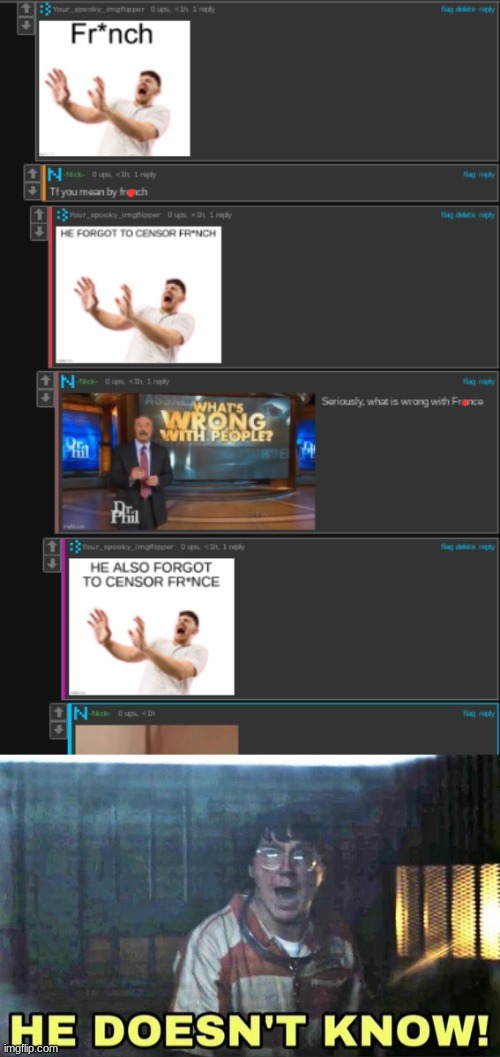
Task: Downvote the 'HE ALSO FORGOT' comment
Action: 52,563
